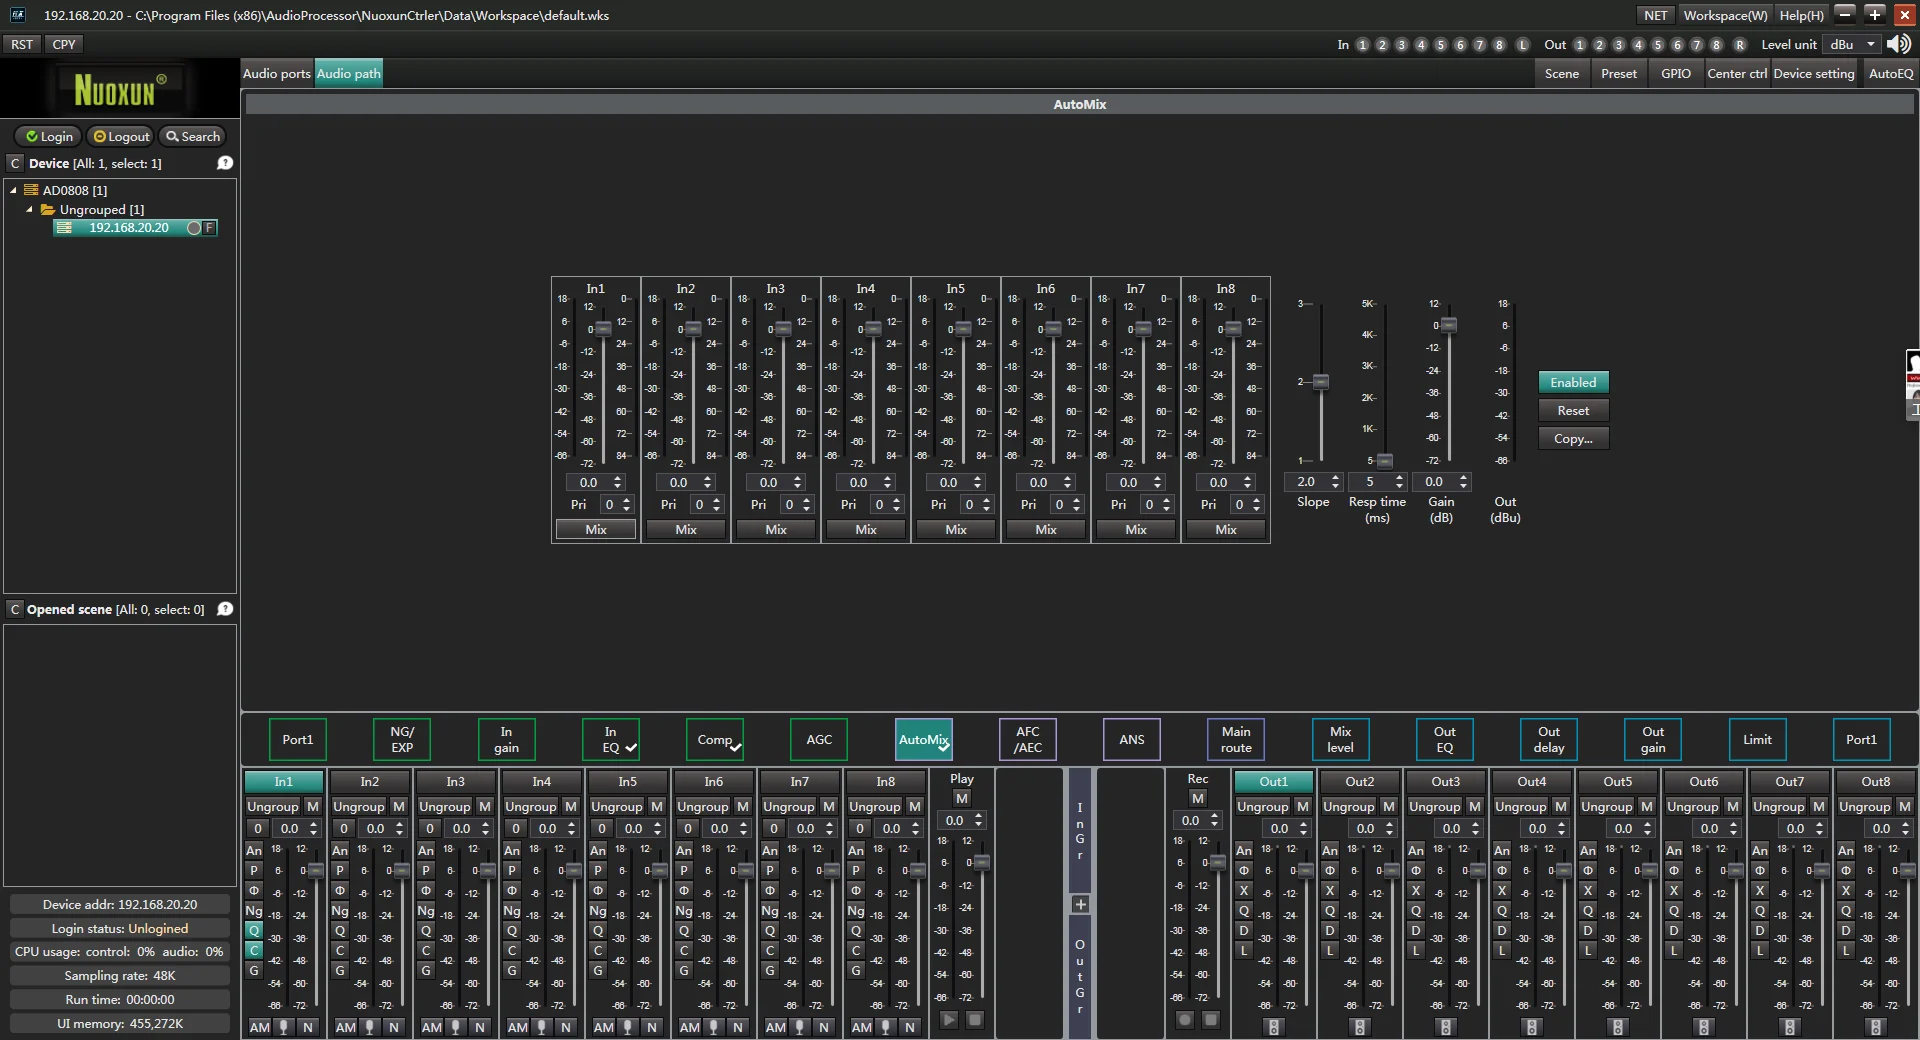Open the Main route module
The image size is (1920, 1040).
(1236, 739)
